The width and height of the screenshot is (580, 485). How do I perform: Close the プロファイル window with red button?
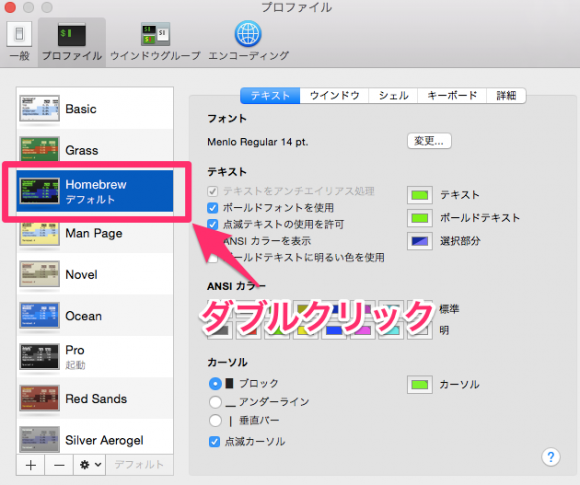click(10, 7)
